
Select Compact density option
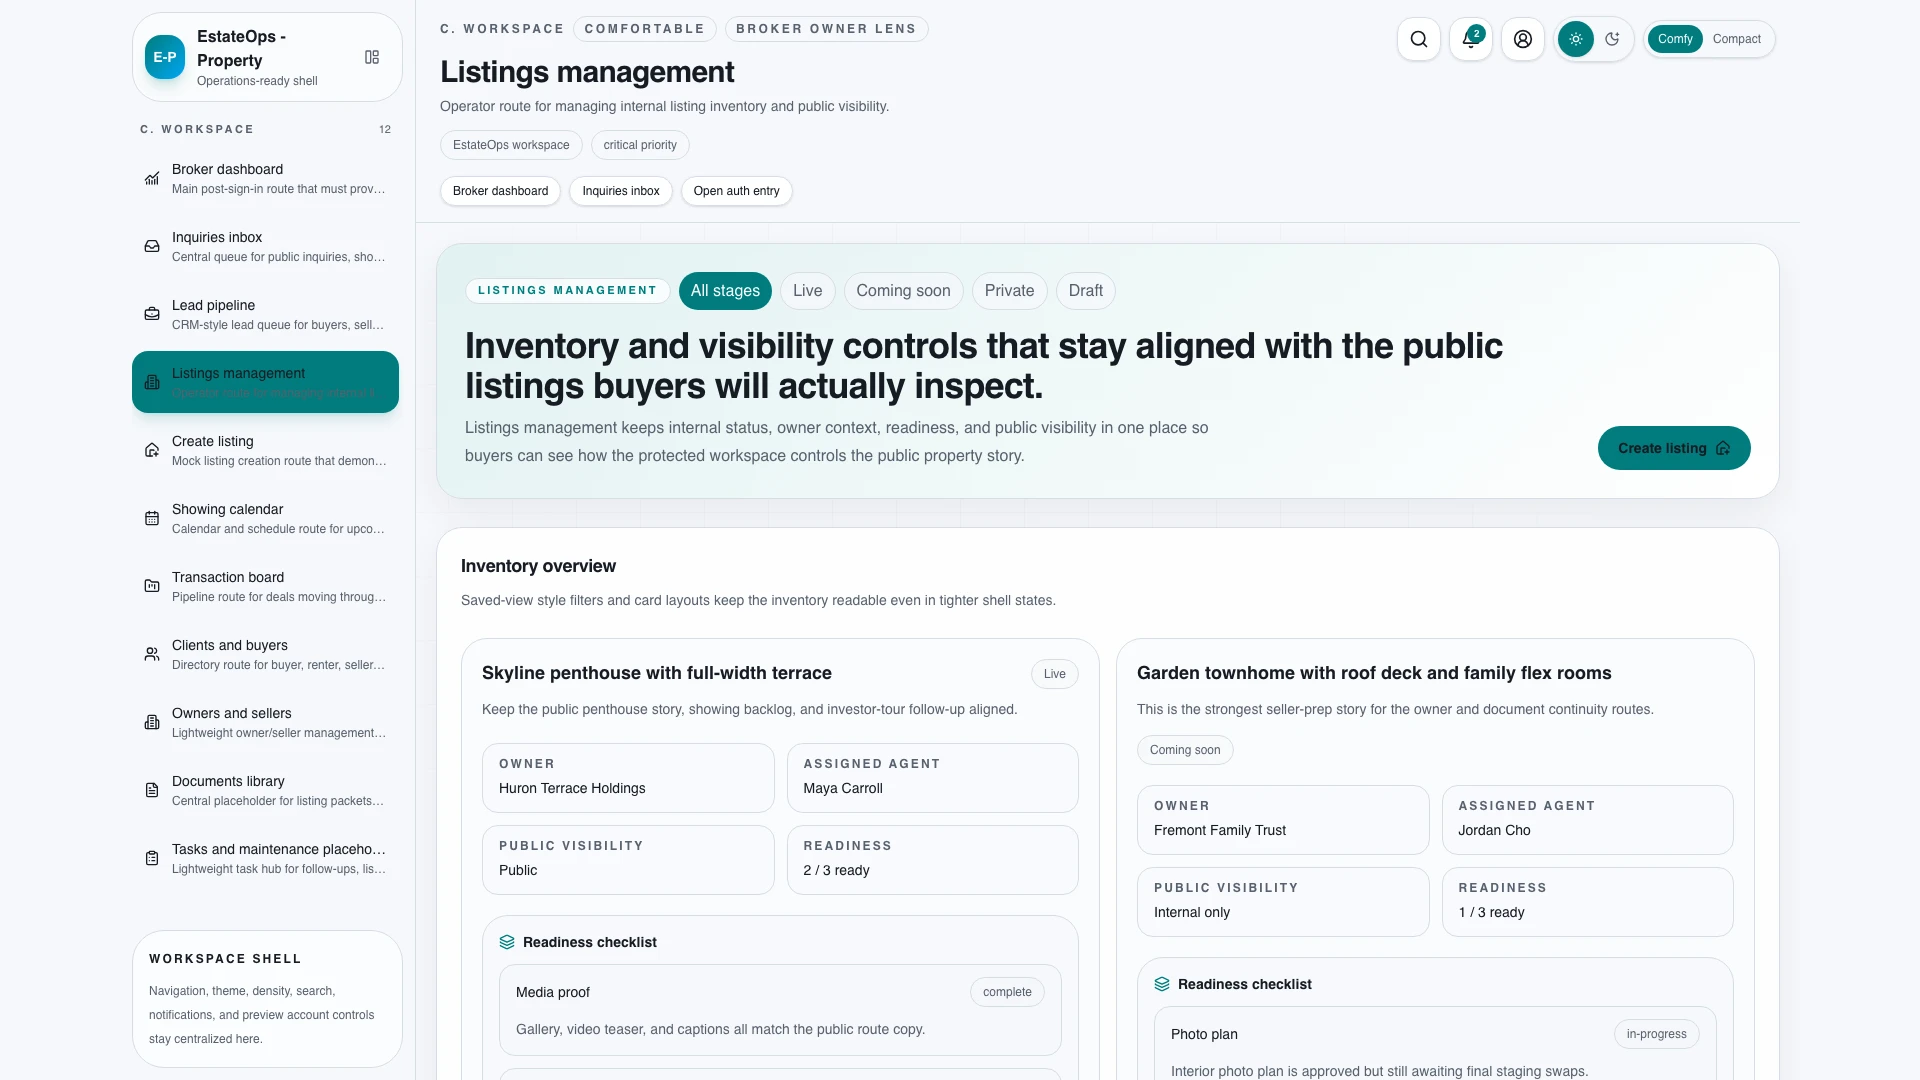tap(1736, 39)
